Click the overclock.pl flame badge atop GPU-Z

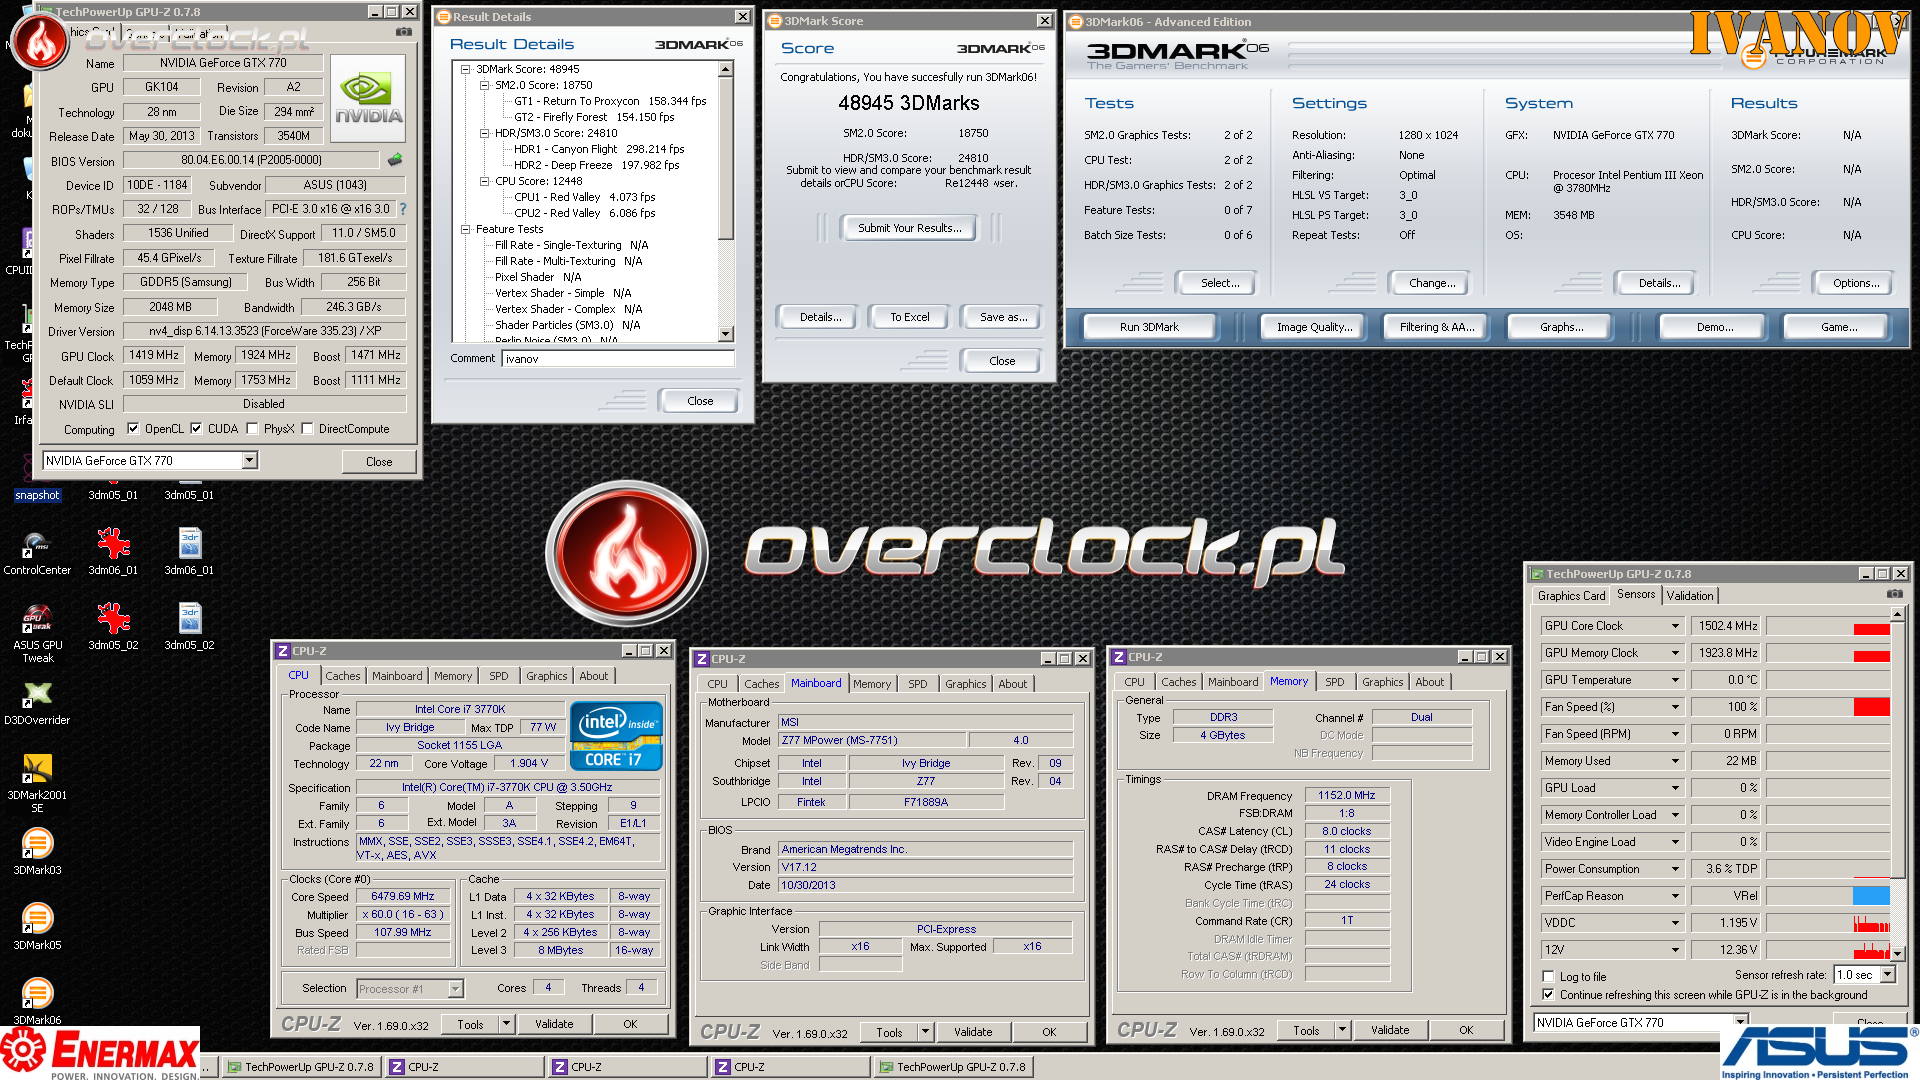pos(40,42)
